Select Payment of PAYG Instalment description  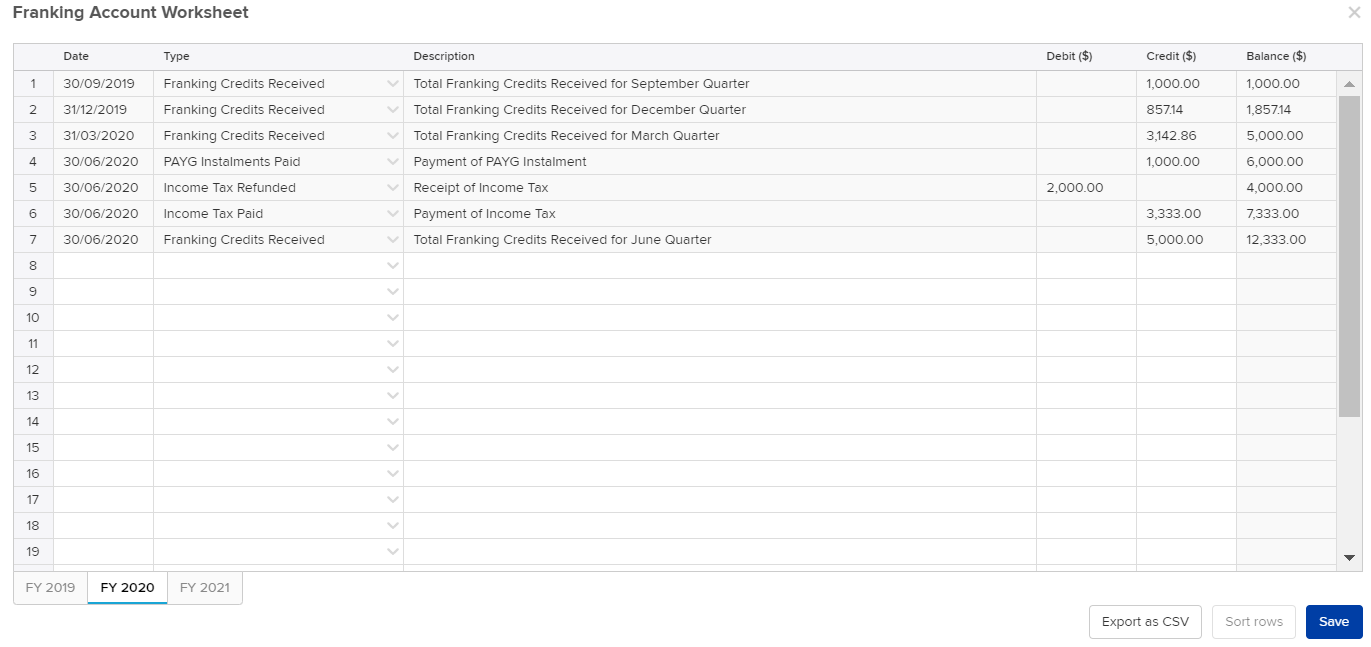coord(720,162)
